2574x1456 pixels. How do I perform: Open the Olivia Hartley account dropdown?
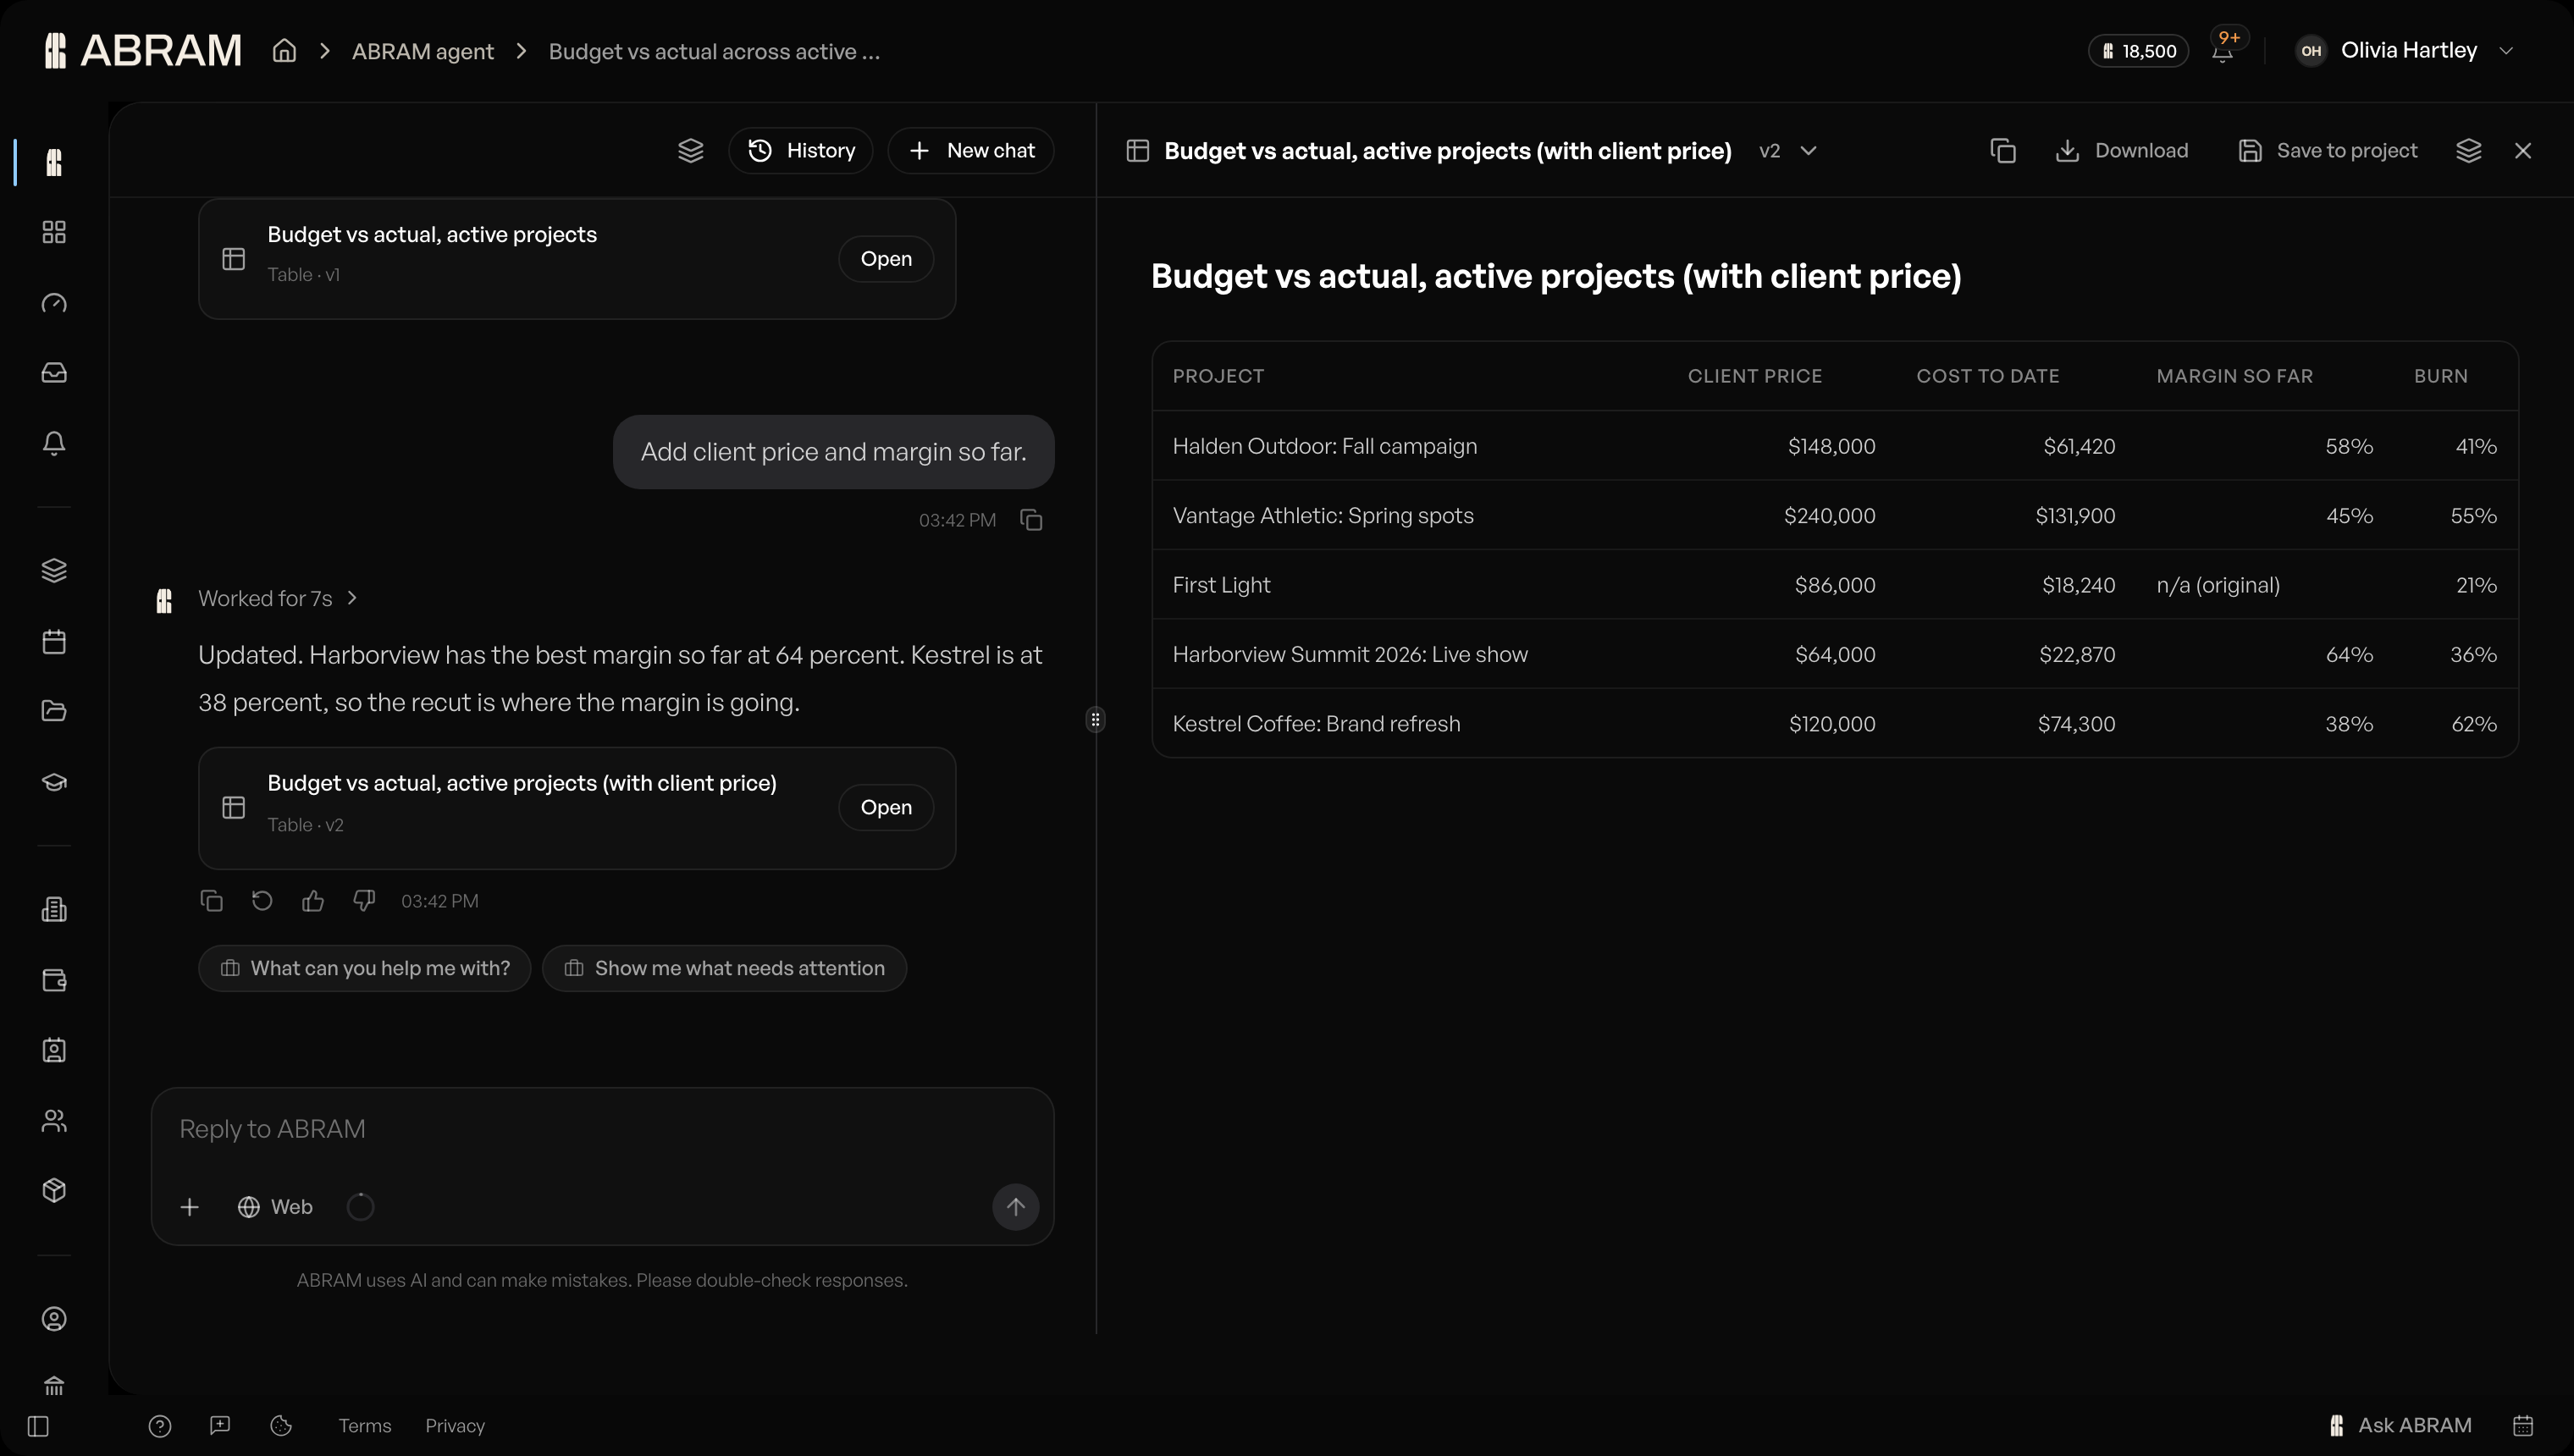2404,50
